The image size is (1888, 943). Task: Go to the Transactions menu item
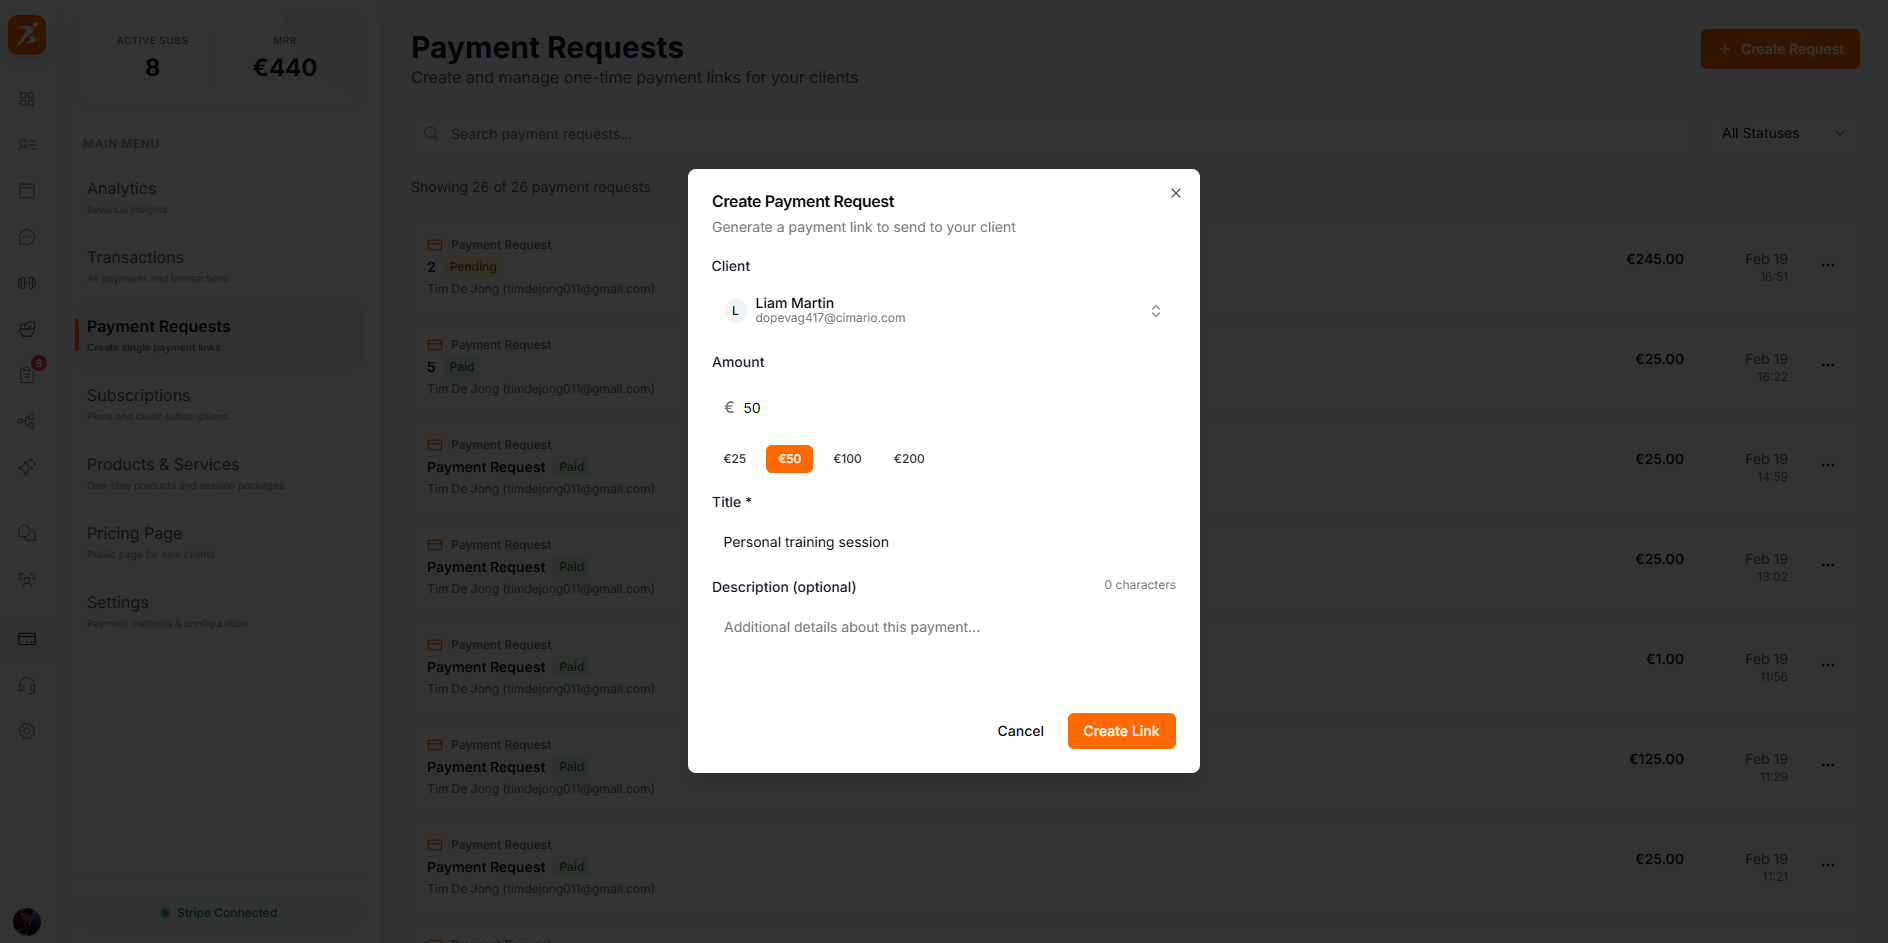click(135, 257)
